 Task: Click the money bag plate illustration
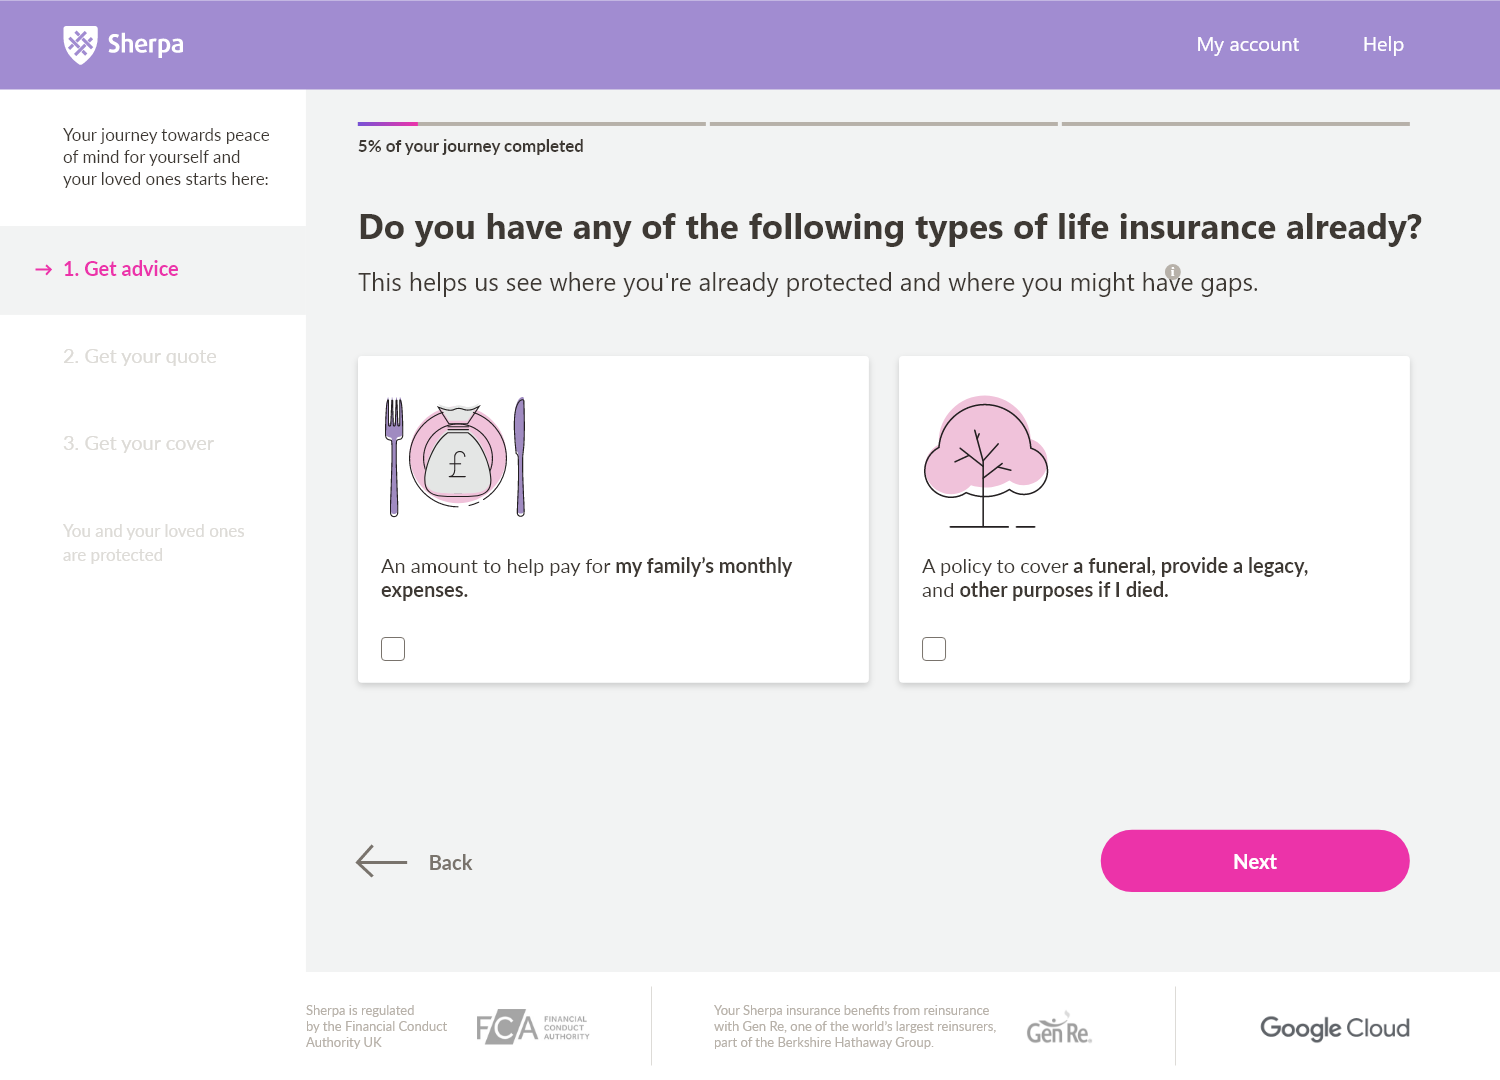coord(457,457)
